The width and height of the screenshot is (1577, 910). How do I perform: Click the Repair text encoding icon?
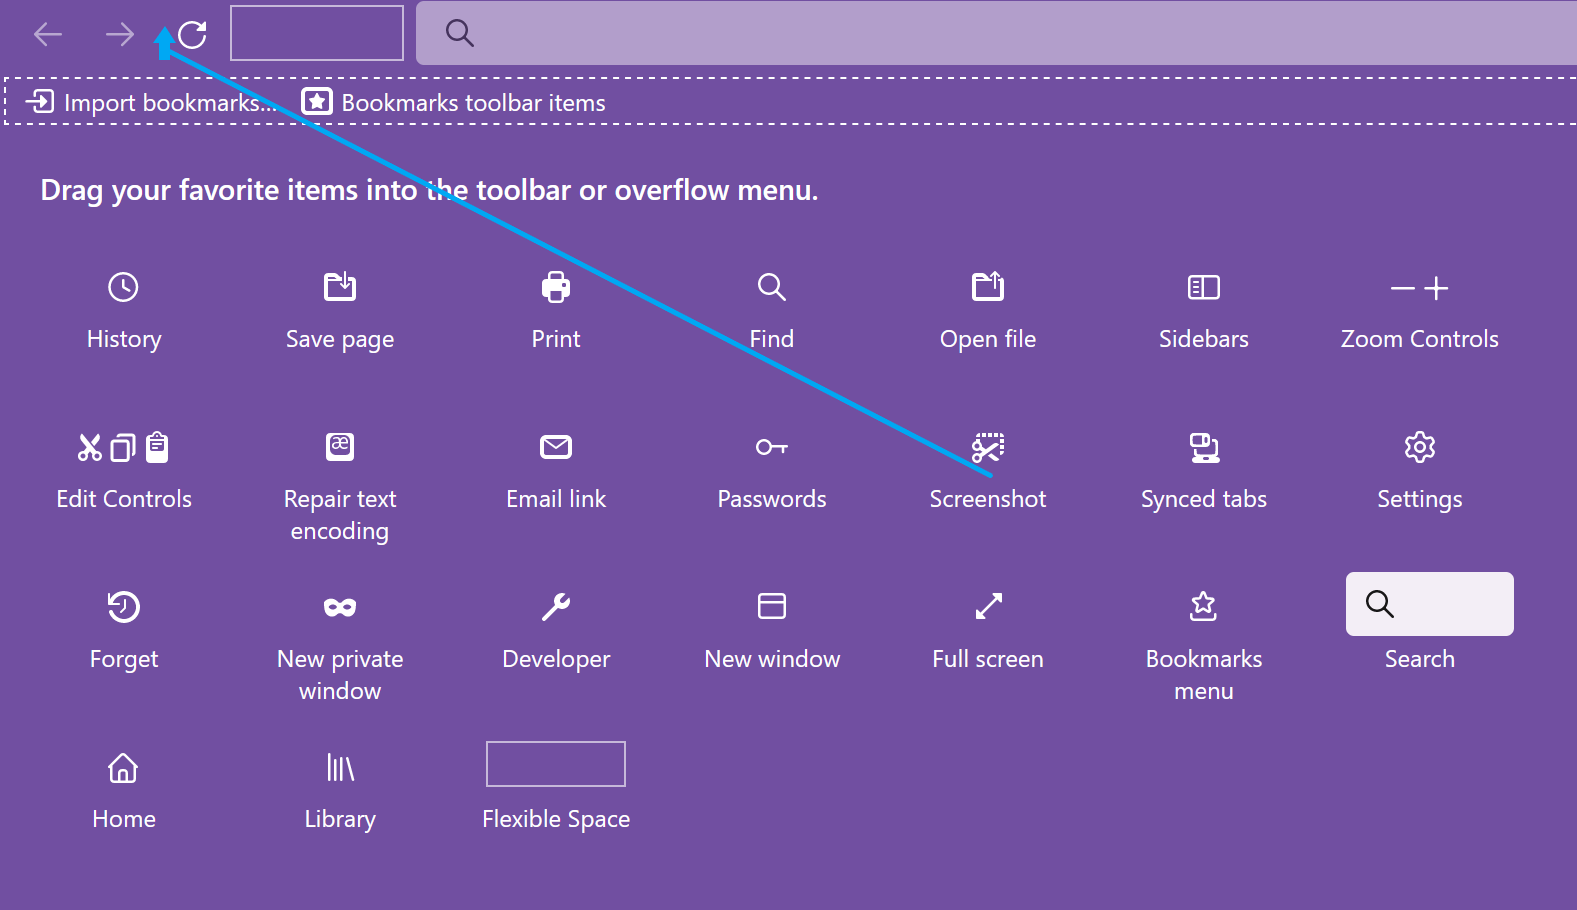tap(340, 447)
